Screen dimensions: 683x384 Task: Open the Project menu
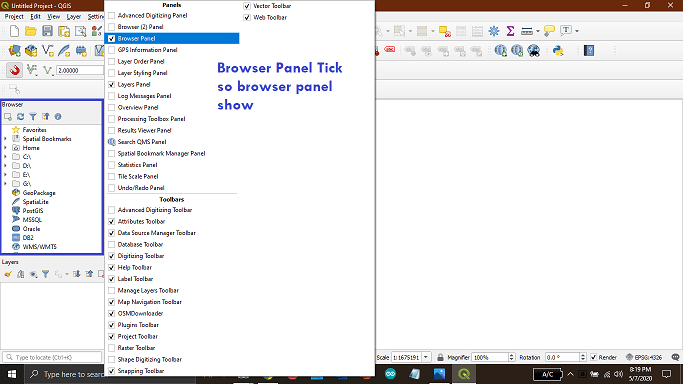pyautogui.click(x=14, y=17)
